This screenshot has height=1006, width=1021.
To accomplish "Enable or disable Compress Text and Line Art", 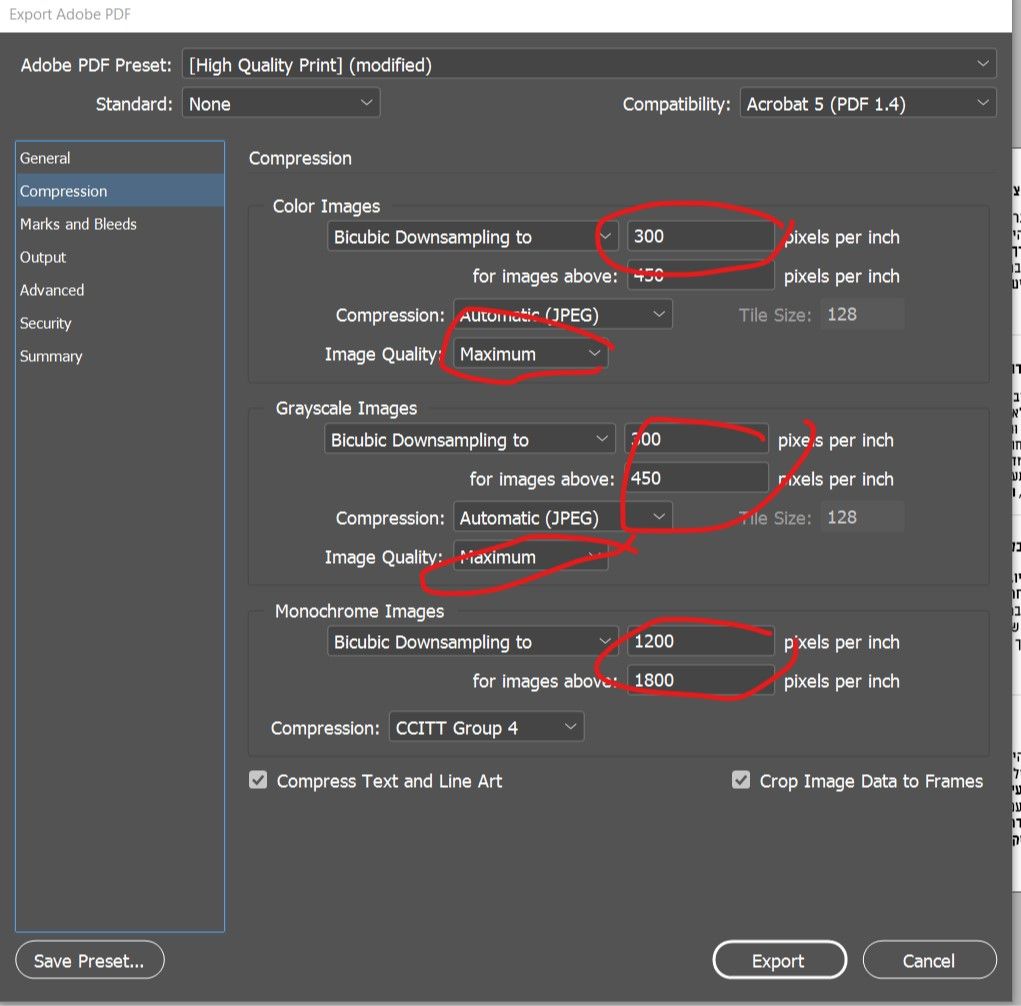I will 258,781.
